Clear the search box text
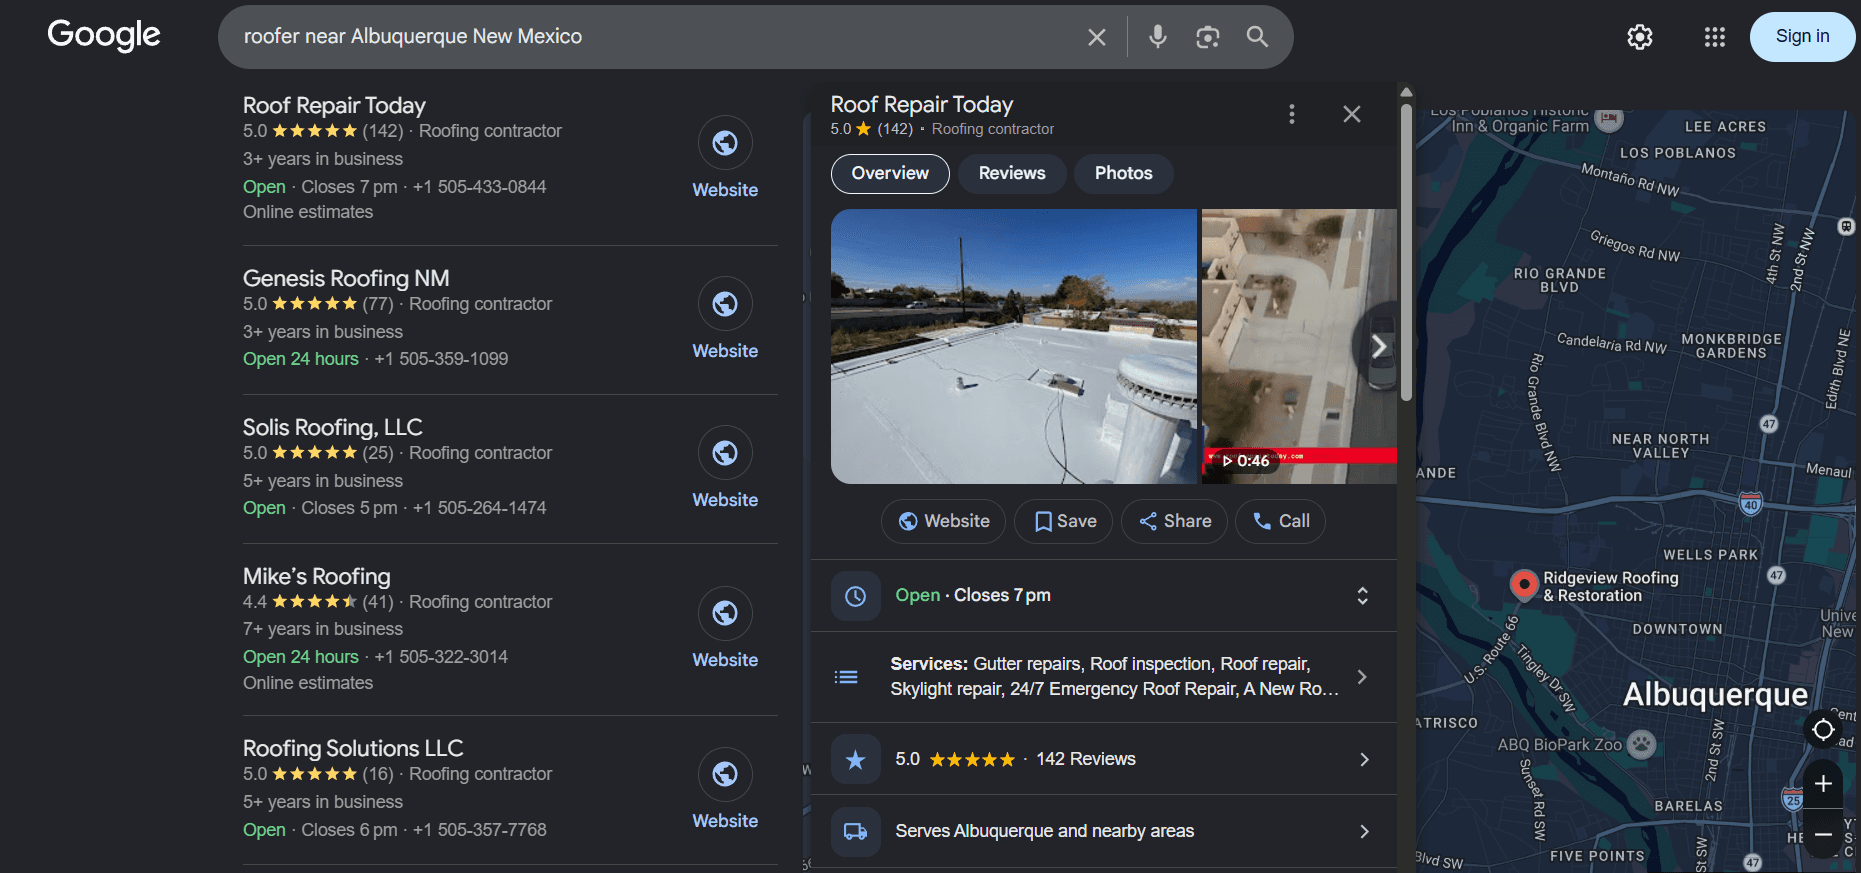The height and width of the screenshot is (873, 1861). 1097,37
